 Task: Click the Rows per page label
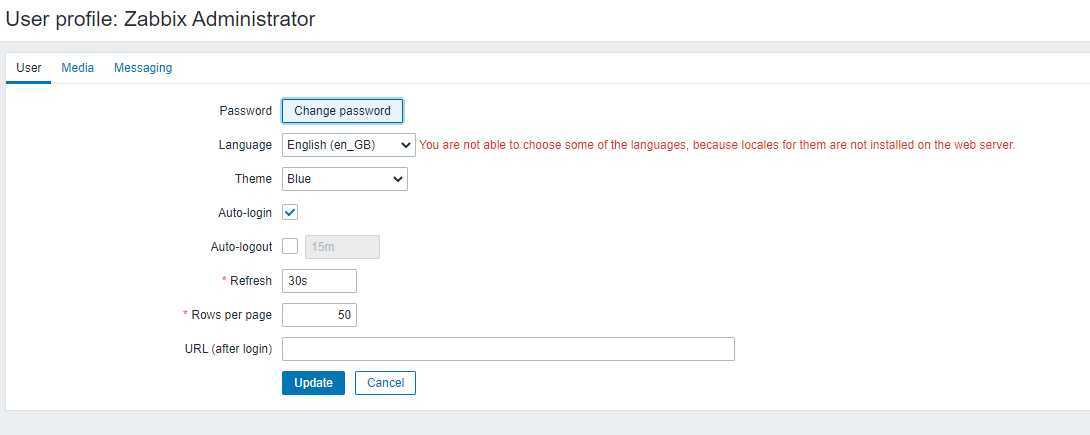tap(231, 315)
